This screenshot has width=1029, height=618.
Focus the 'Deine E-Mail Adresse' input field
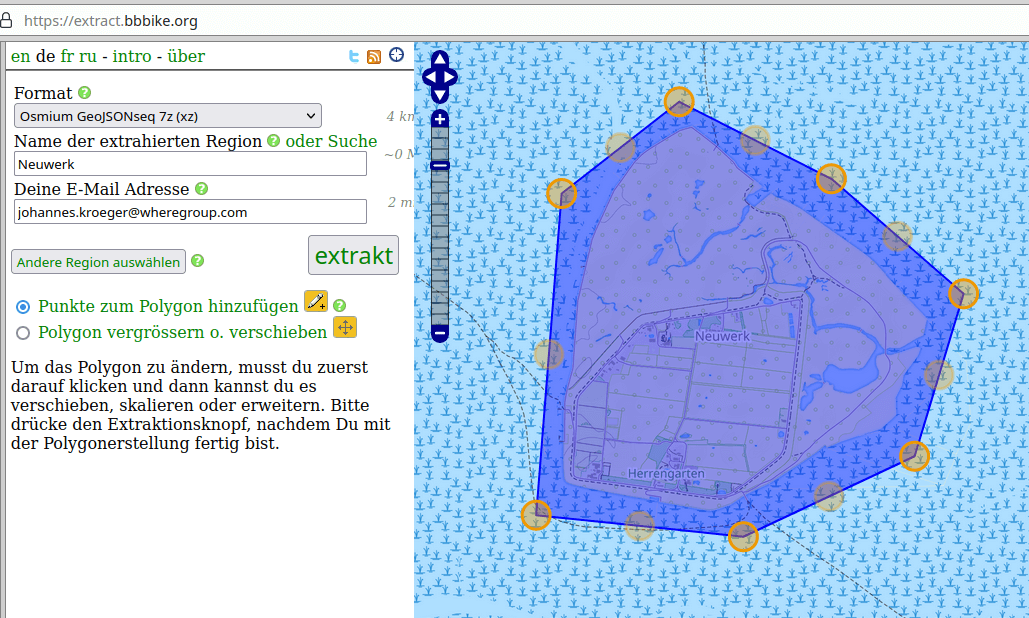click(190, 212)
